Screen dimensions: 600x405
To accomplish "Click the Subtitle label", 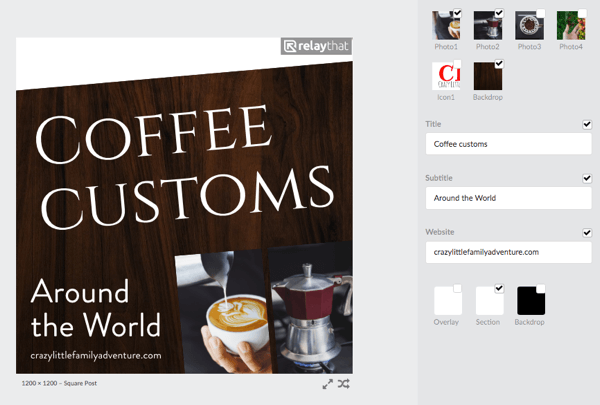I will tap(439, 178).
